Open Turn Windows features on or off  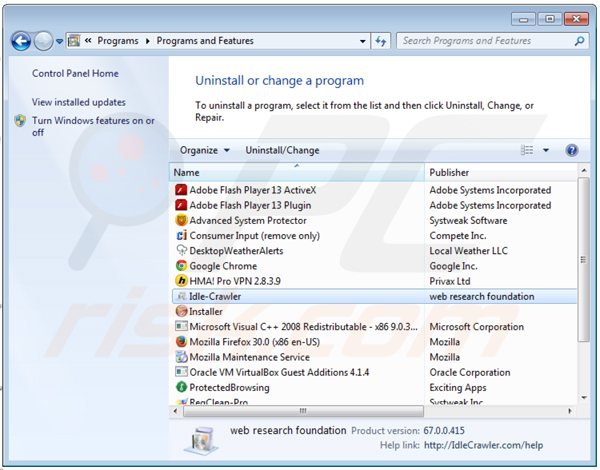[93, 126]
